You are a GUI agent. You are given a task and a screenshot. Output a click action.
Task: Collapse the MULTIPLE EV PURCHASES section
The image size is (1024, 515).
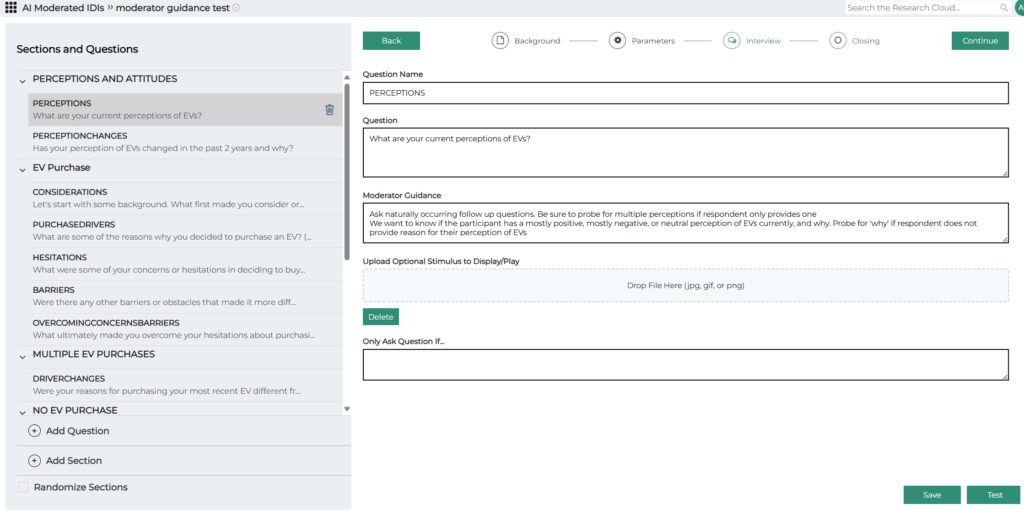[23, 356]
